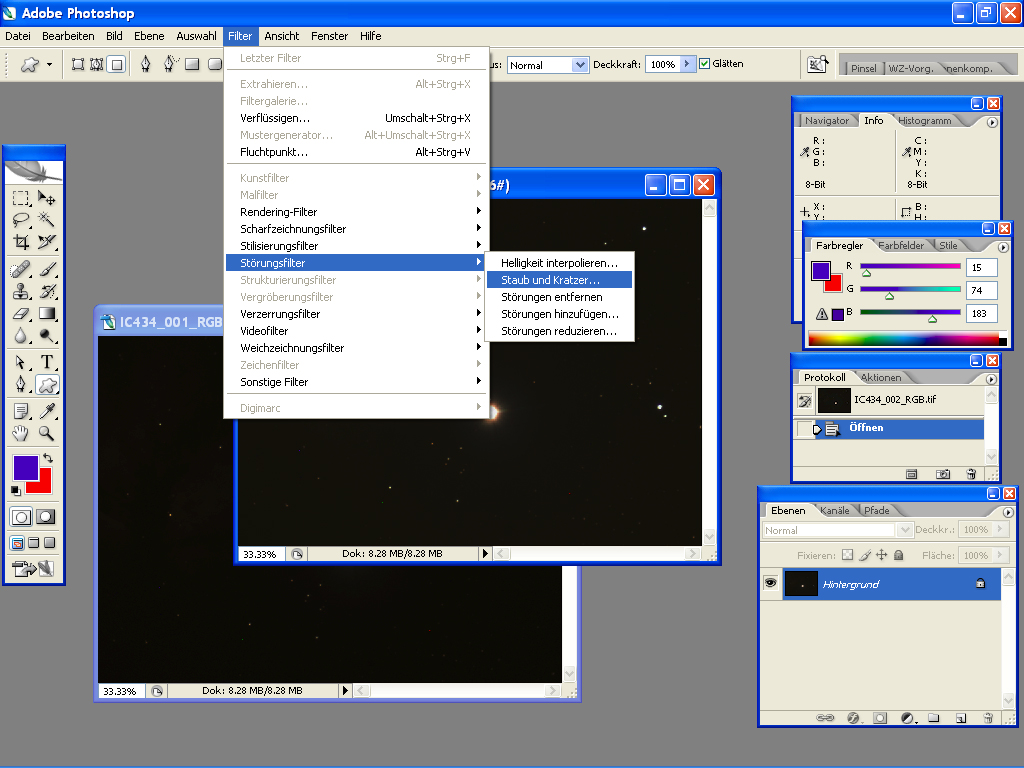This screenshot has width=1024, height=768.
Task: Select the Move tool
Action: click(46, 198)
